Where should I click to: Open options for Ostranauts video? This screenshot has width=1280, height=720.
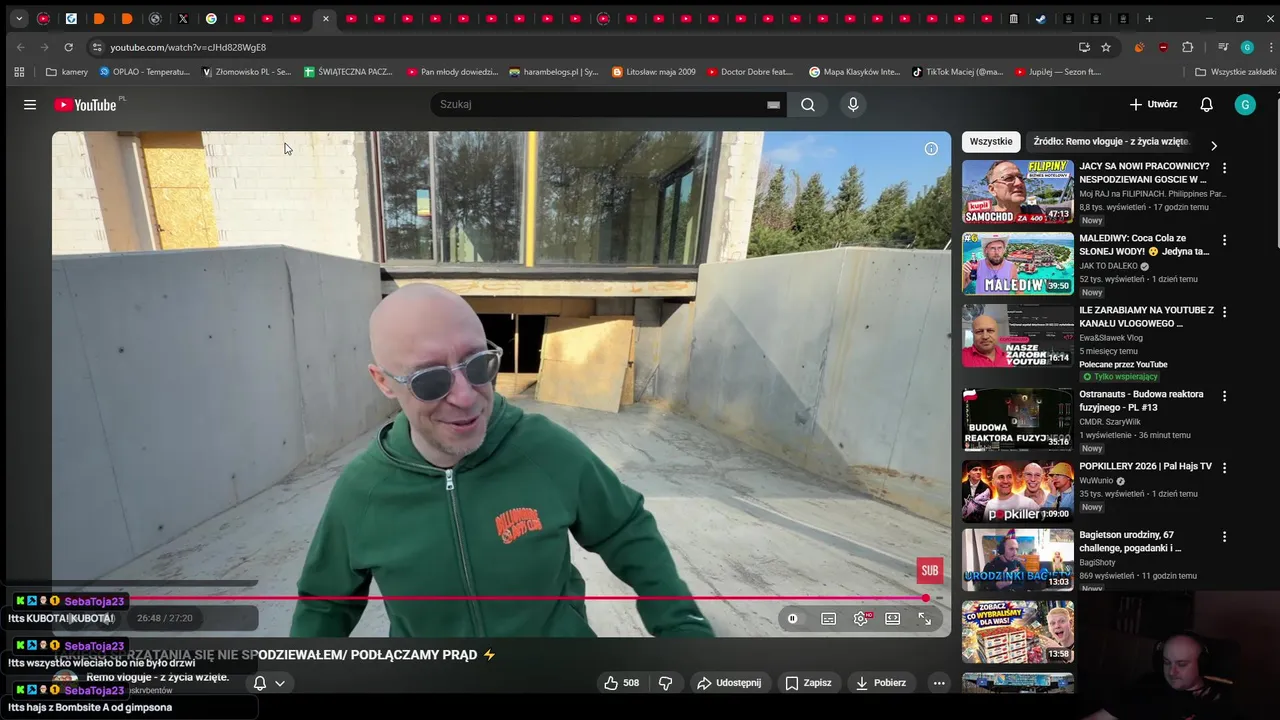pos(1224,396)
